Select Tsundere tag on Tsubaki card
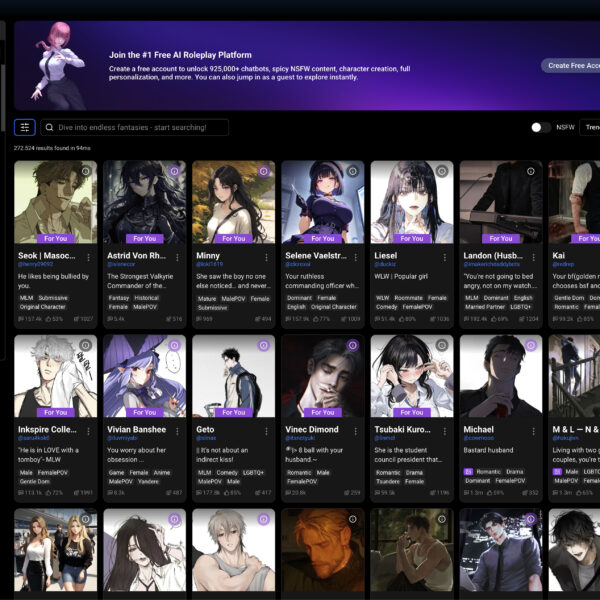600x600 pixels. pos(388,481)
